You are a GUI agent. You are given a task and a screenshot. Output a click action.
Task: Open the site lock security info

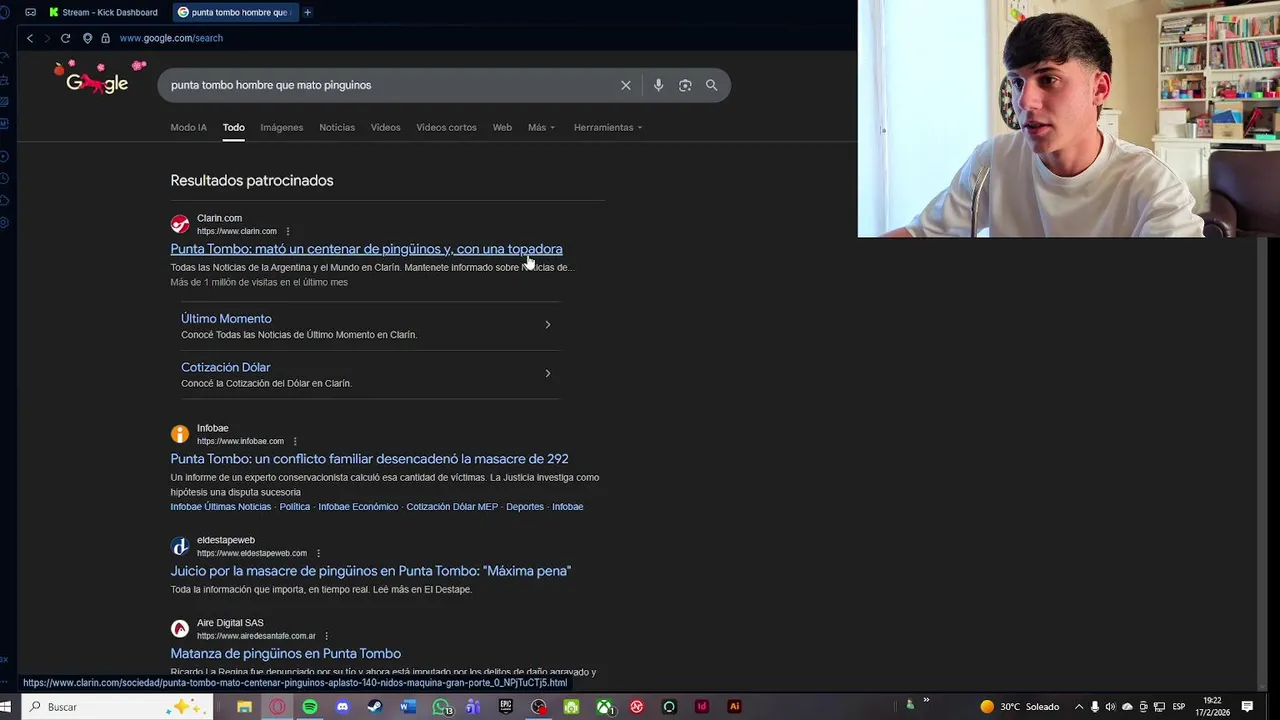pyautogui.click(x=105, y=38)
